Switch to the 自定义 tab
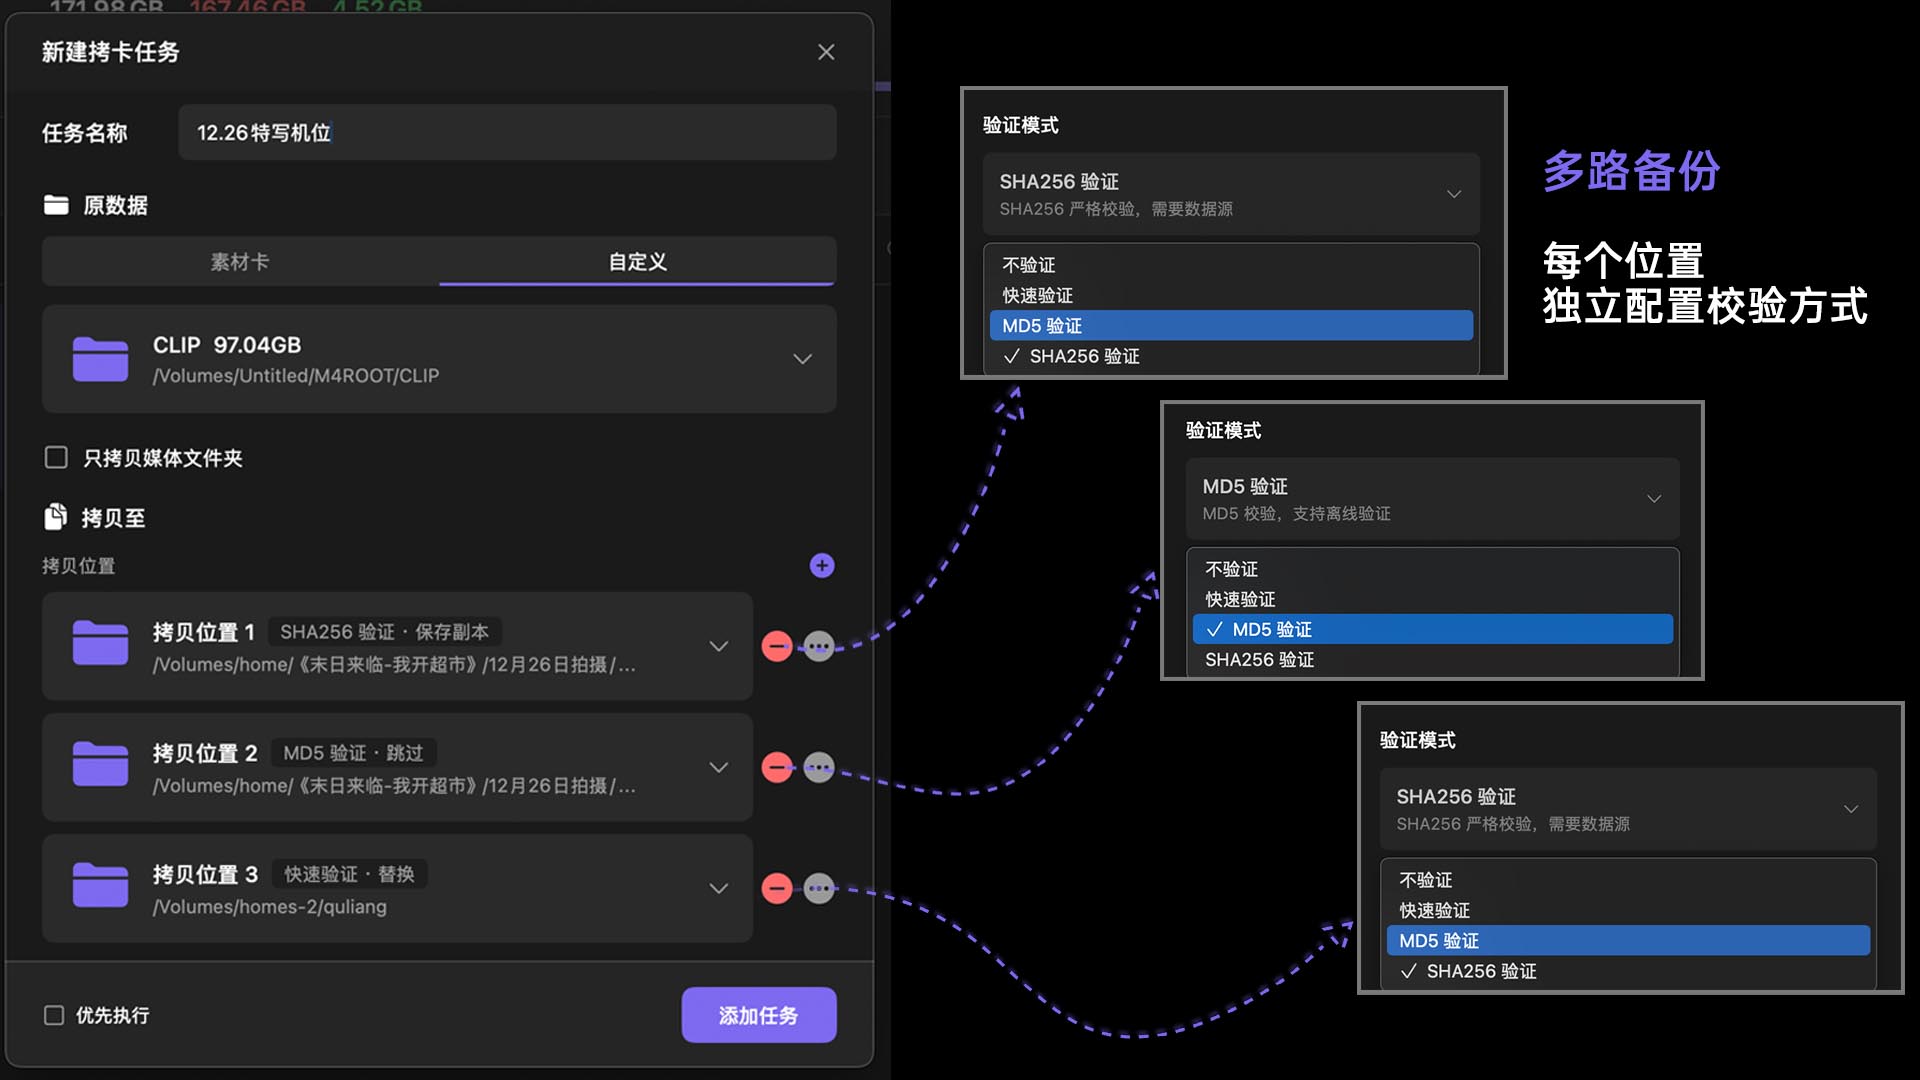The height and width of the screenshot is (1080, 1920). pos(637,262)
